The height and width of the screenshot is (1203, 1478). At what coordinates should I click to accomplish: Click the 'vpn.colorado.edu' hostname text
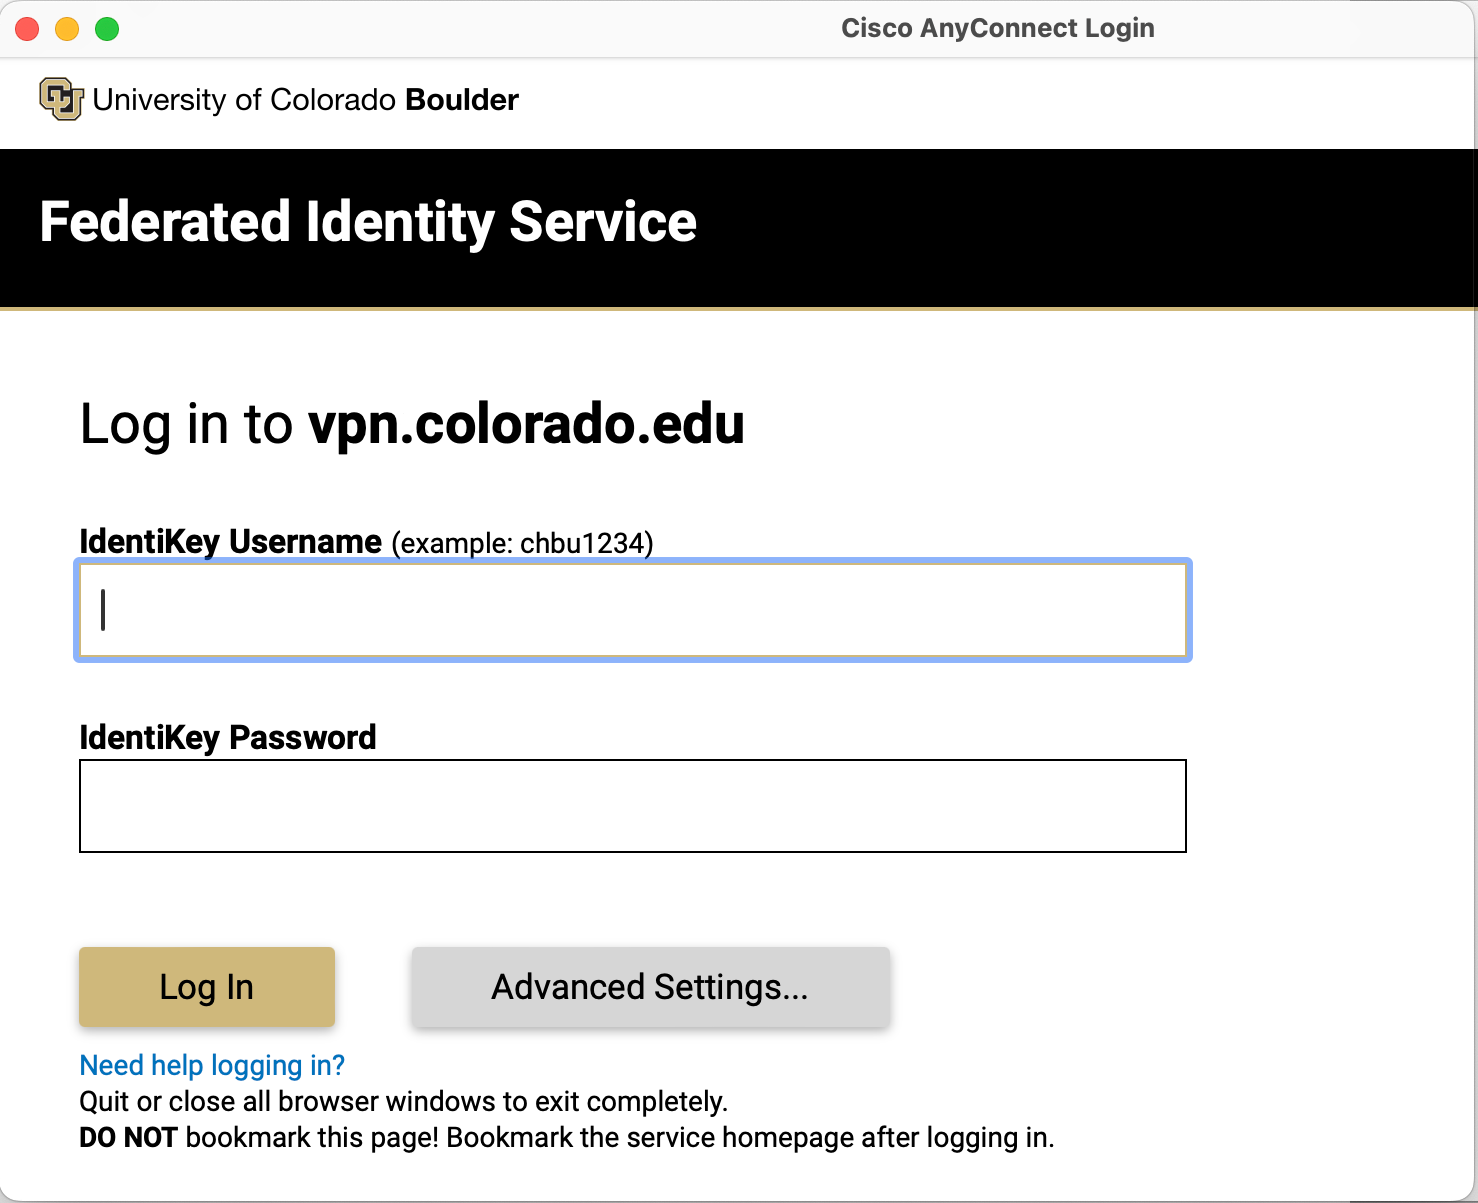point(526,424)
